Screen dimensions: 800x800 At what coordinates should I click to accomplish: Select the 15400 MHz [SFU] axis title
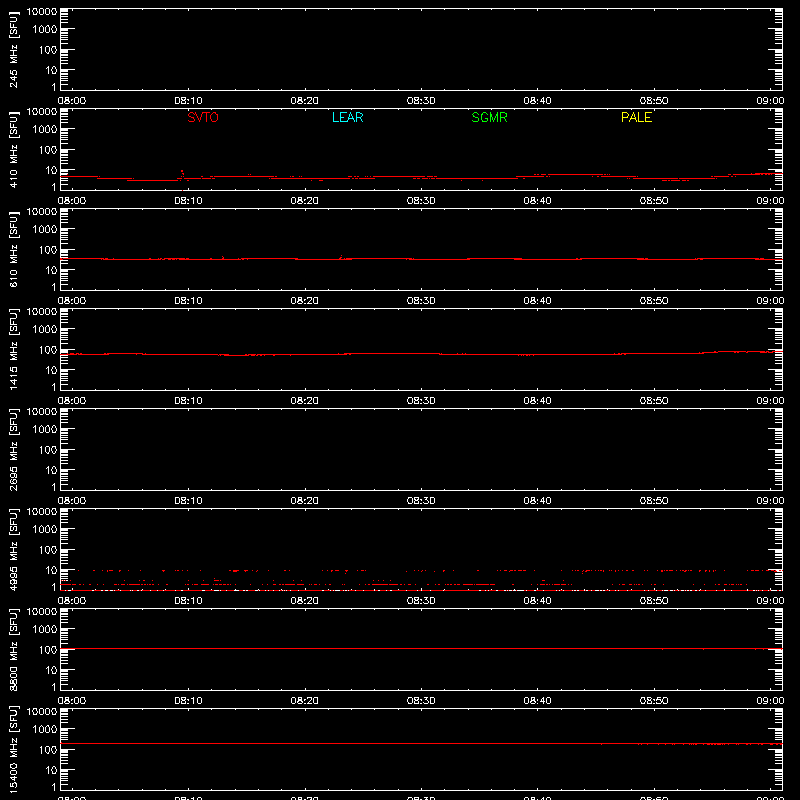pos(13,749)
